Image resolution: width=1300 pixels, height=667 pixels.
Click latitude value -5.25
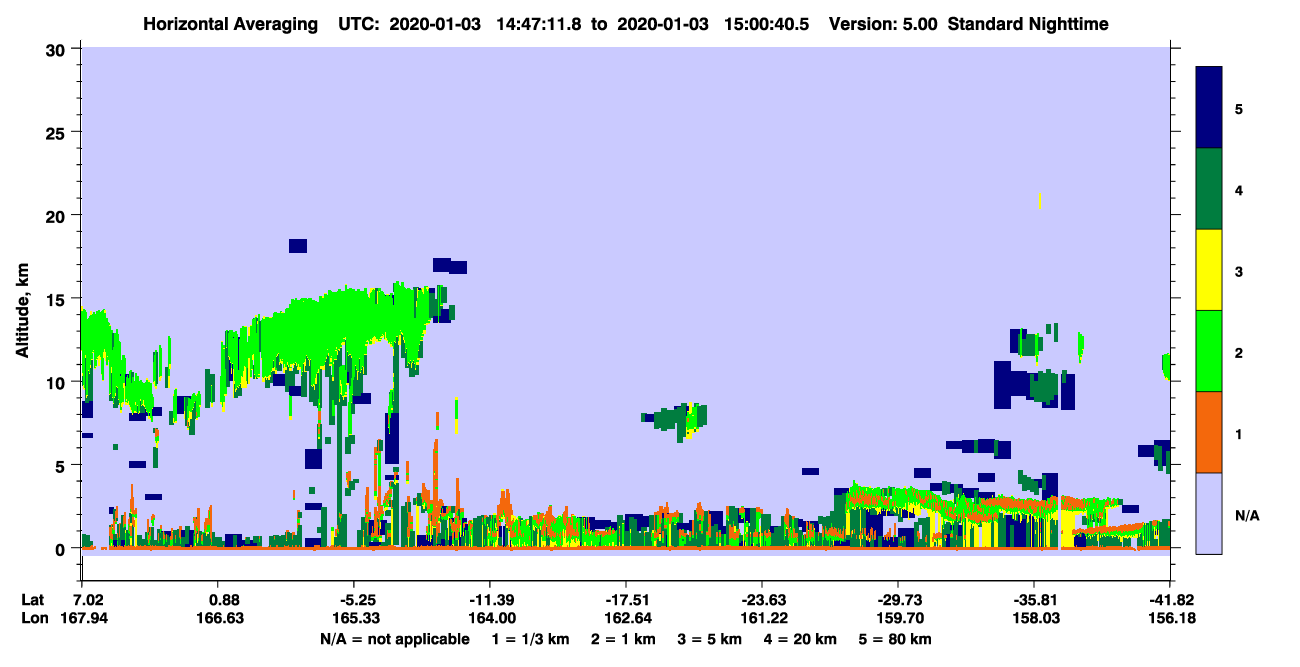click(x=358, y=600)
